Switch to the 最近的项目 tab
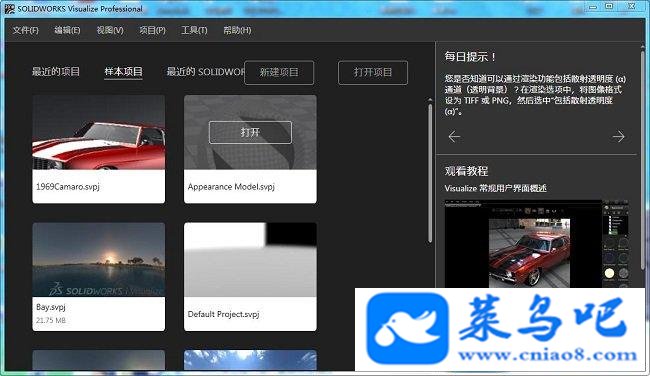 pyautogui.click(x=56, y=72)
